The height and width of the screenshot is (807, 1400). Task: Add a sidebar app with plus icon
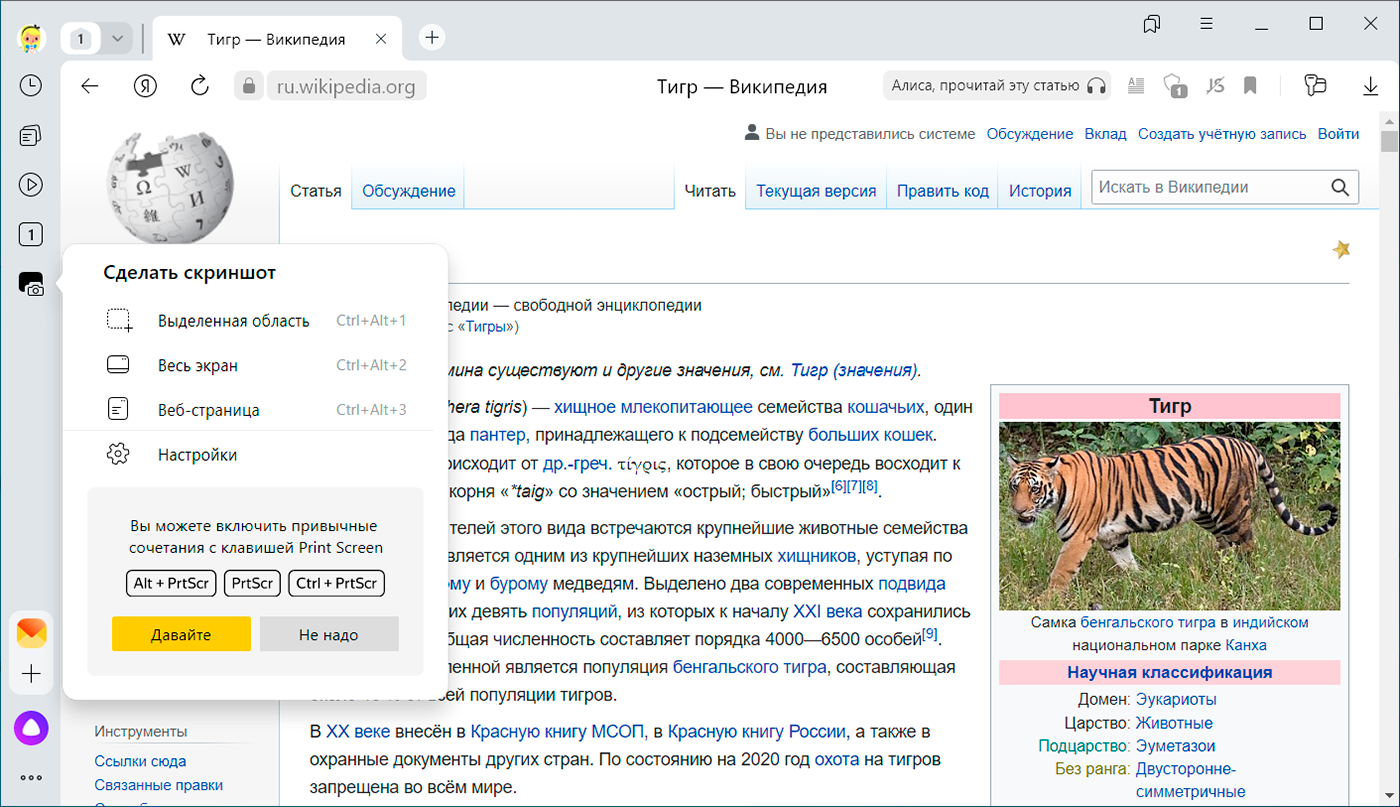[x=31, y=674]
